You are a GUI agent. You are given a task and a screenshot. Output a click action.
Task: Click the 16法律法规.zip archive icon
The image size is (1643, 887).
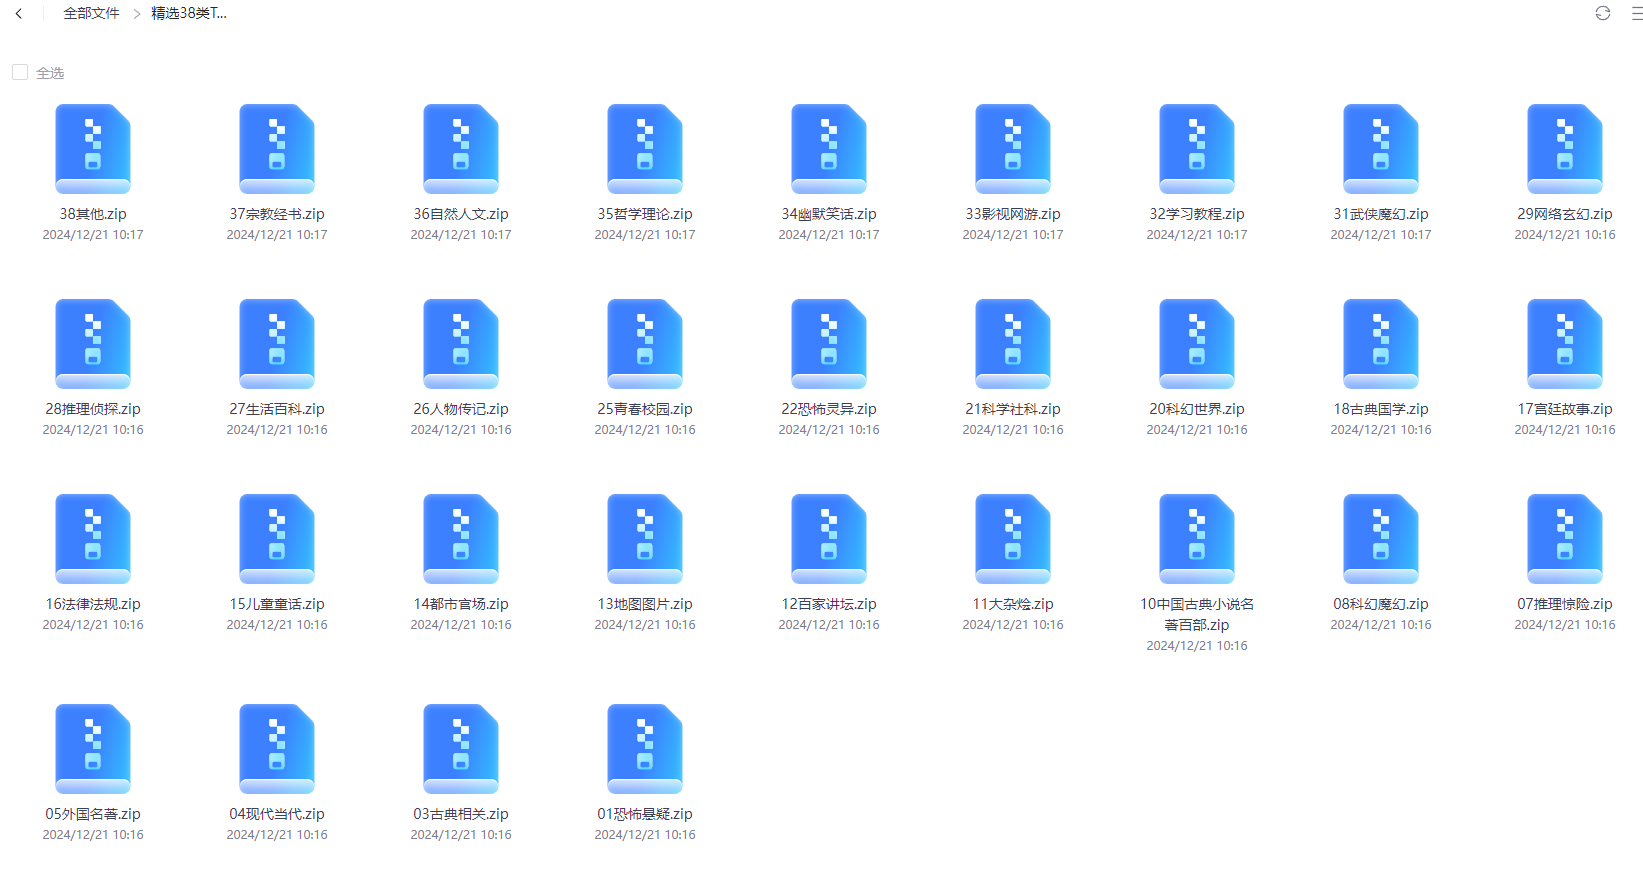(x=93, y=539)
